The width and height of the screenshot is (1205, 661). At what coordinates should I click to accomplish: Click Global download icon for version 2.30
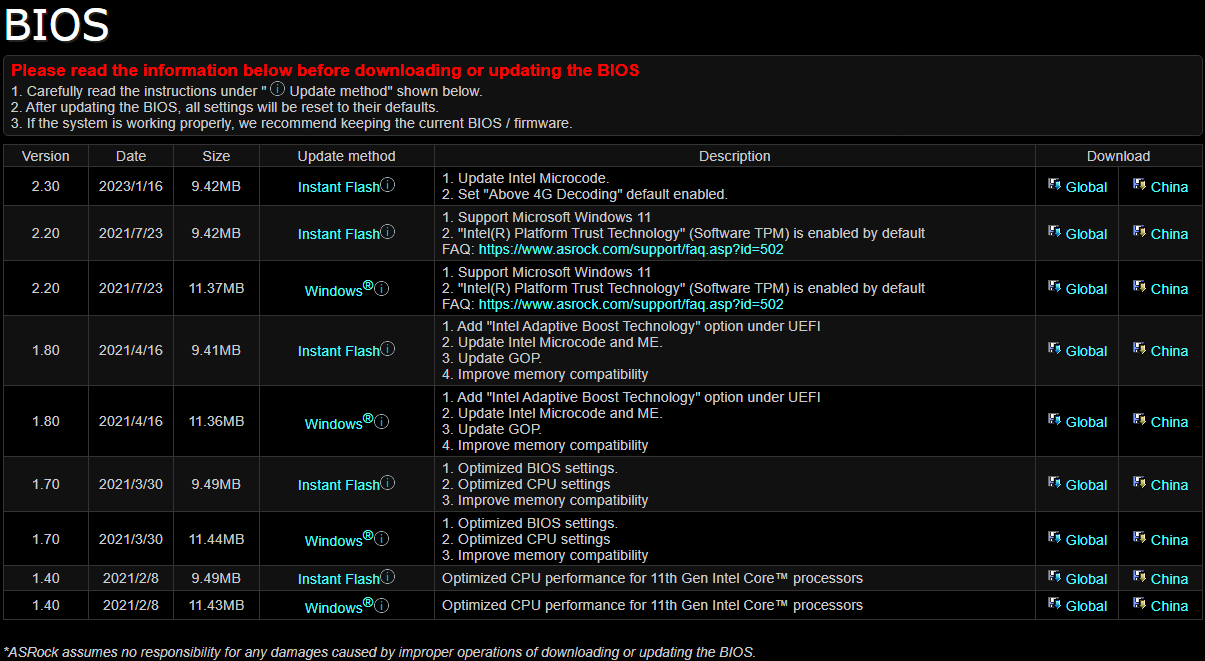click(x=1054, y=185)
